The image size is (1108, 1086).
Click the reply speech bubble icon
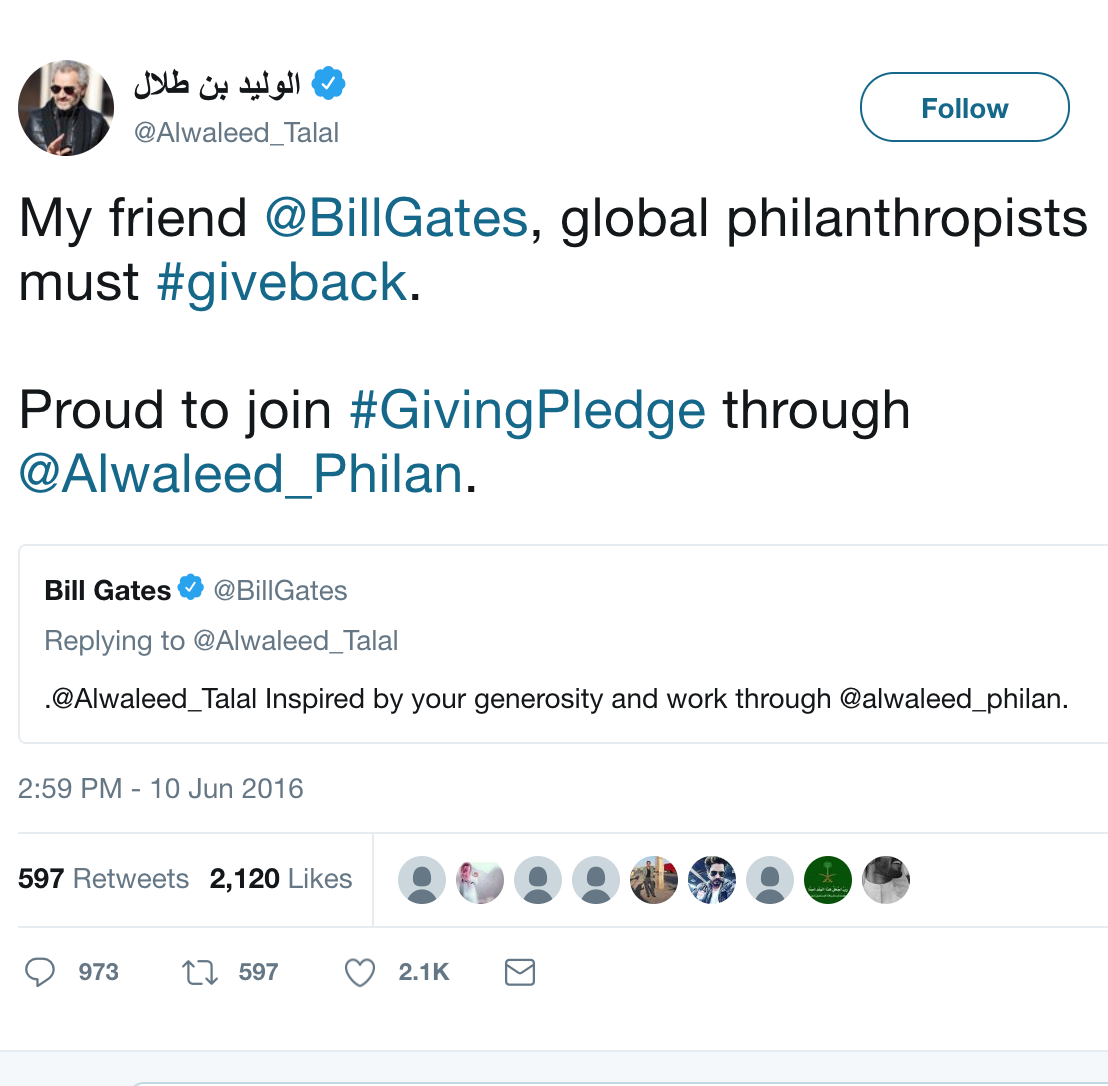coord(40,972)
